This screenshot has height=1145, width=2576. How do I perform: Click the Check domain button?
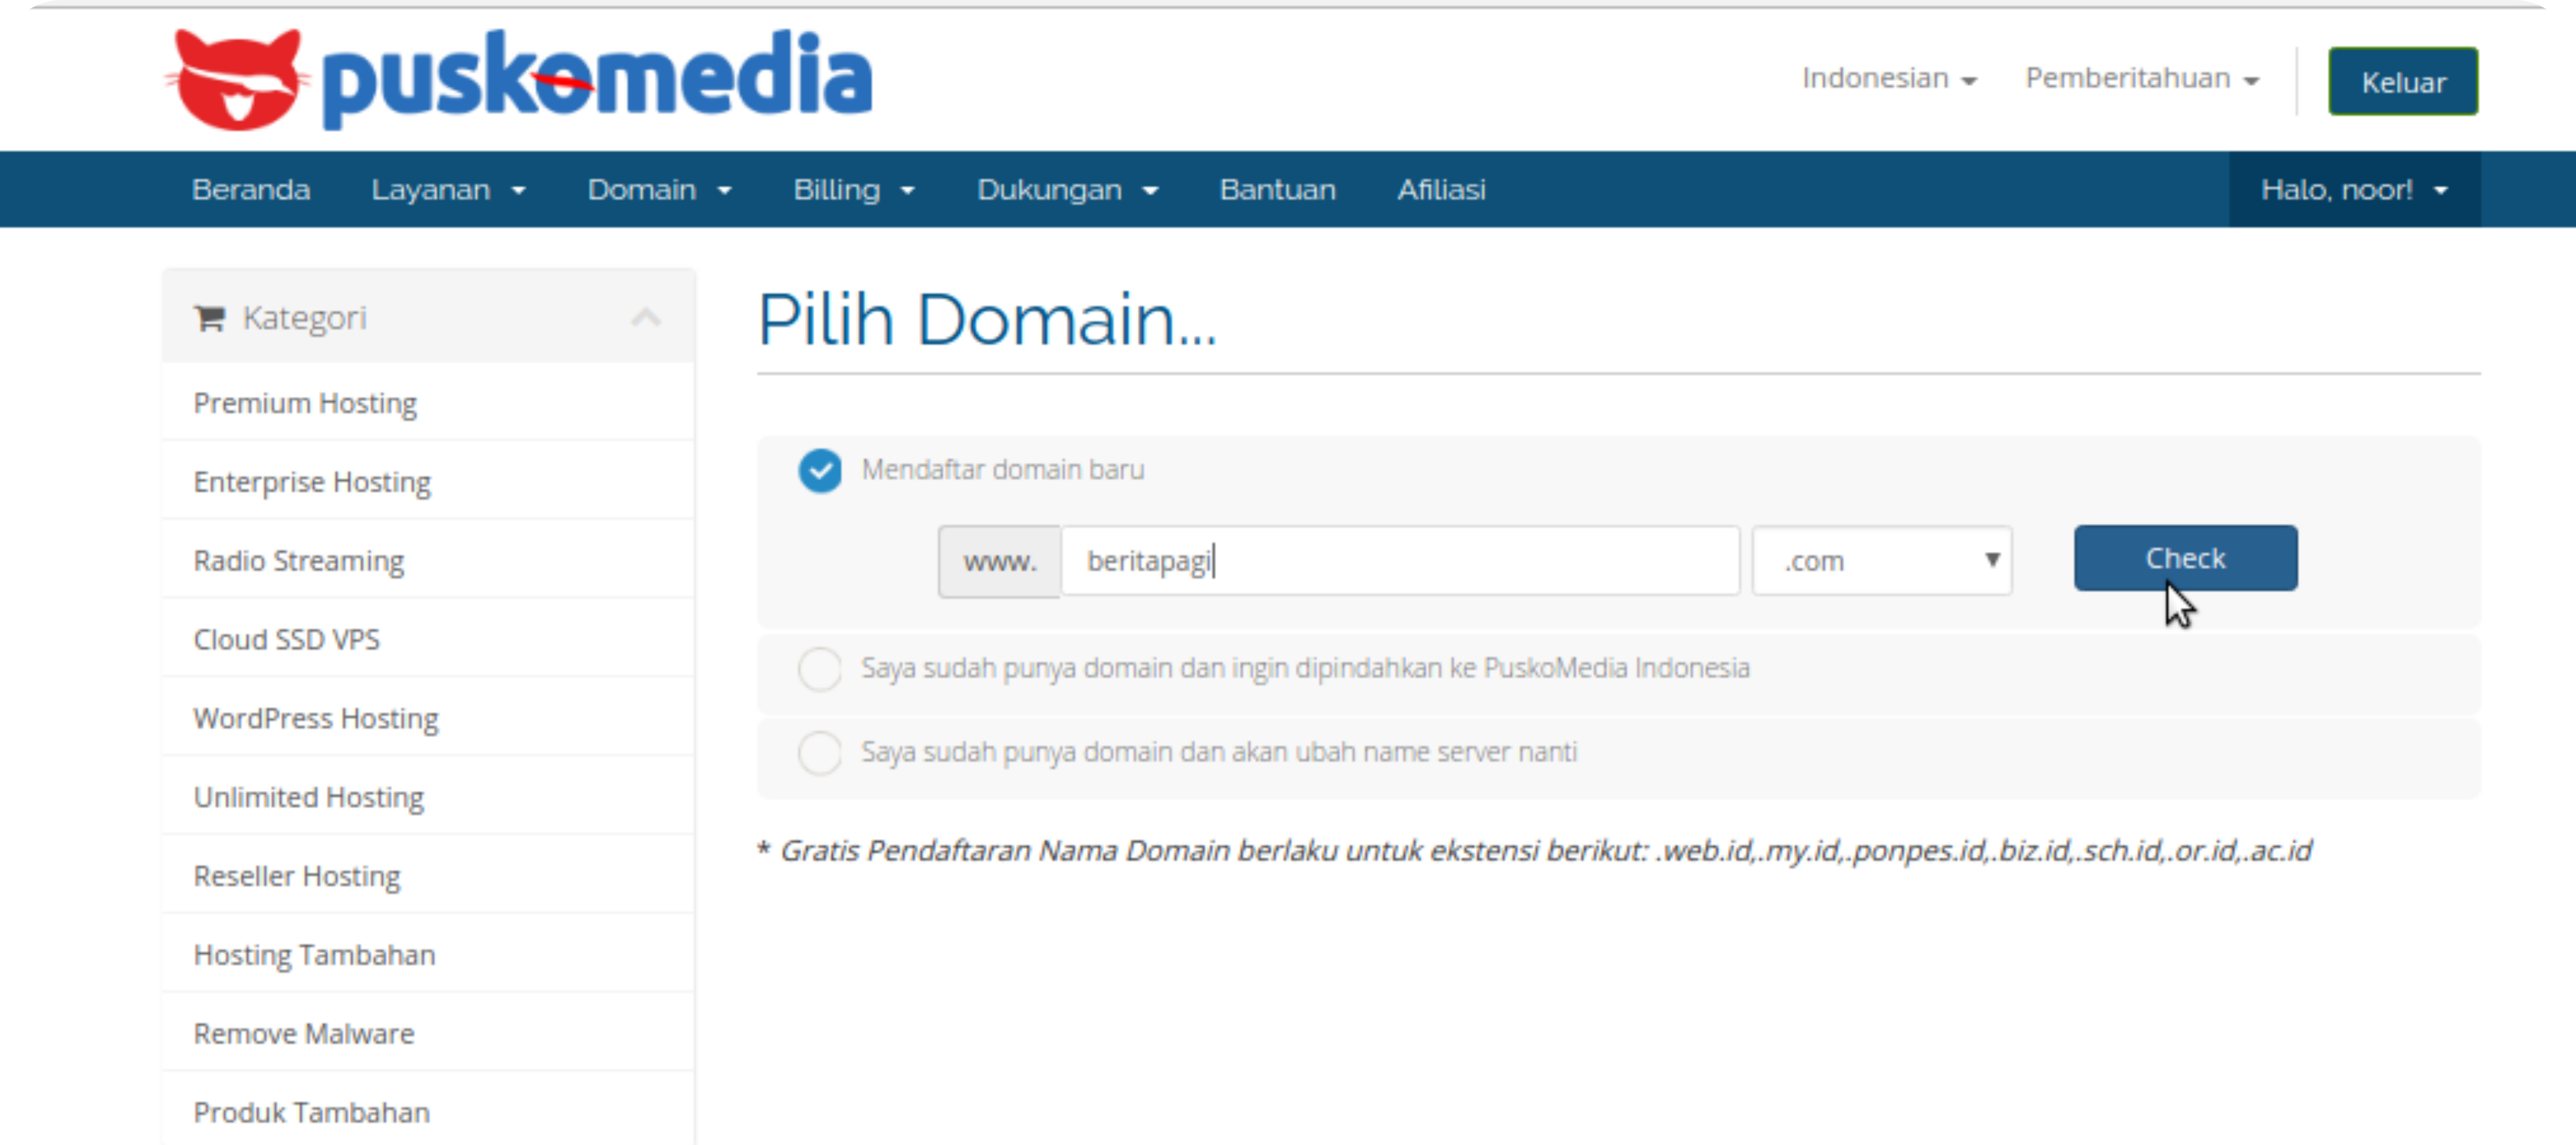(x=2185, y=558)
